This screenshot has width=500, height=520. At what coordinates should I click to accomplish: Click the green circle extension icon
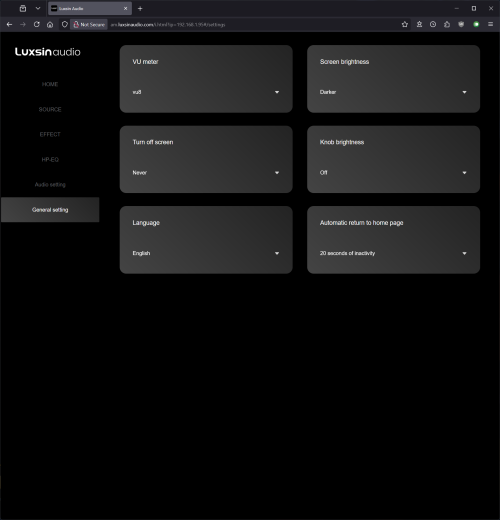(476, 24)
